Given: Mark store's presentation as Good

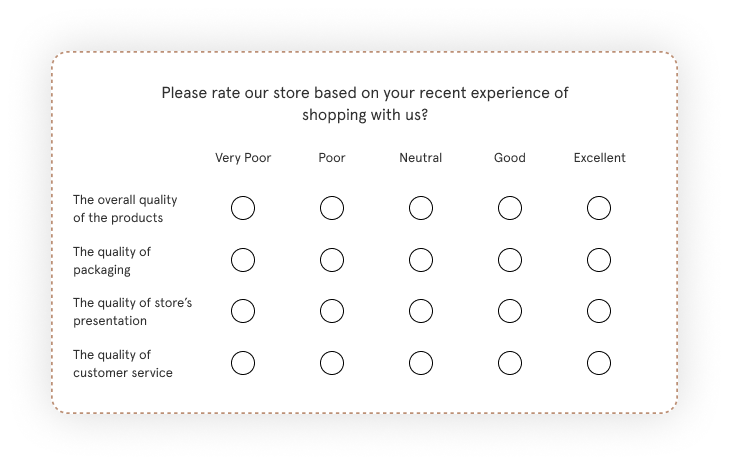Looking at the screenshot, I should pyautogui.click(x=510, y=311).
